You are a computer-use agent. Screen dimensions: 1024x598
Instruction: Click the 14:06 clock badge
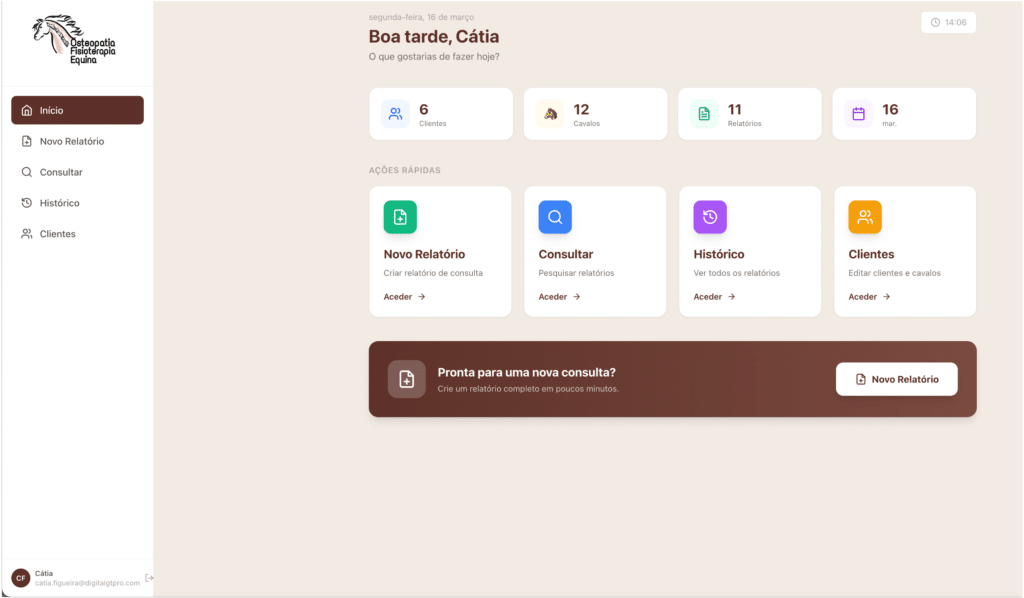click(x=948, y=22)
